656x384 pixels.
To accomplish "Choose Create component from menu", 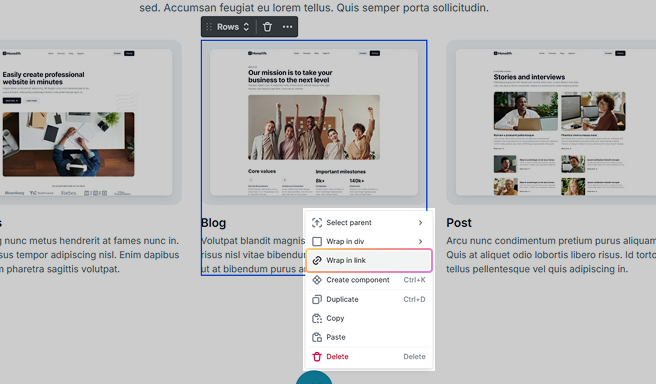I will [369, 280].
